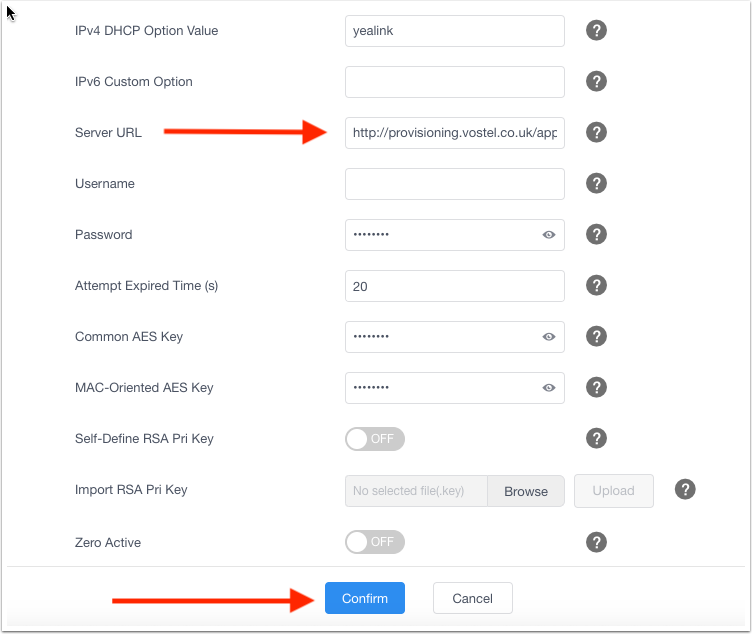Screen dimensions: 752x634
Task: Open help for Common AES Key
Action: point(596,336)
